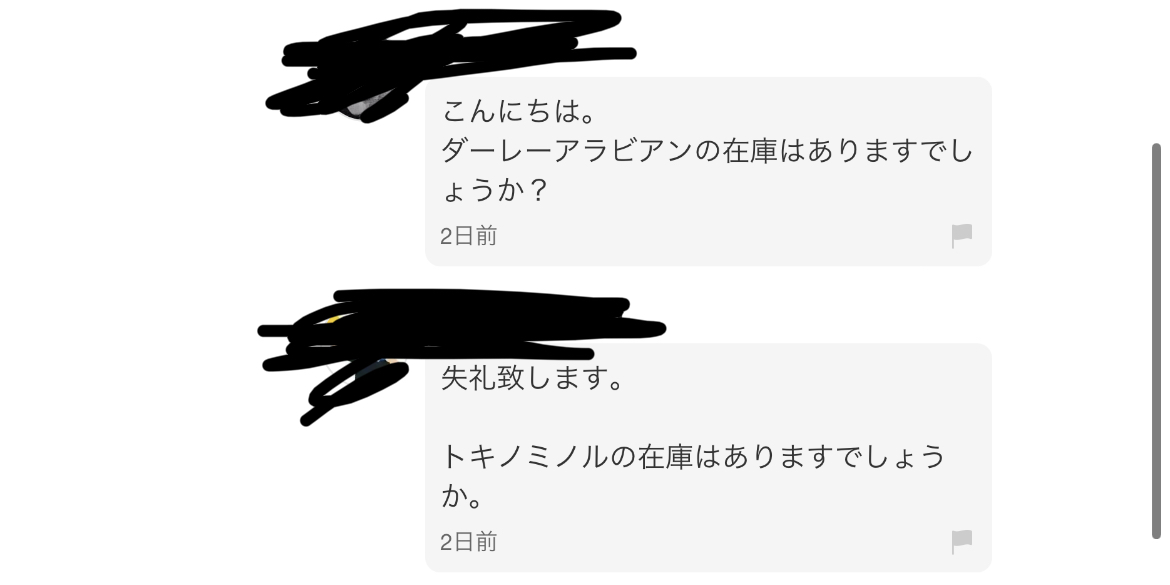Image resolution: width=1170 pixels, height=585 pixels.
Task: Click the ダーレーアラビアンの在庫 question line
Action: (x=707, y=151)
